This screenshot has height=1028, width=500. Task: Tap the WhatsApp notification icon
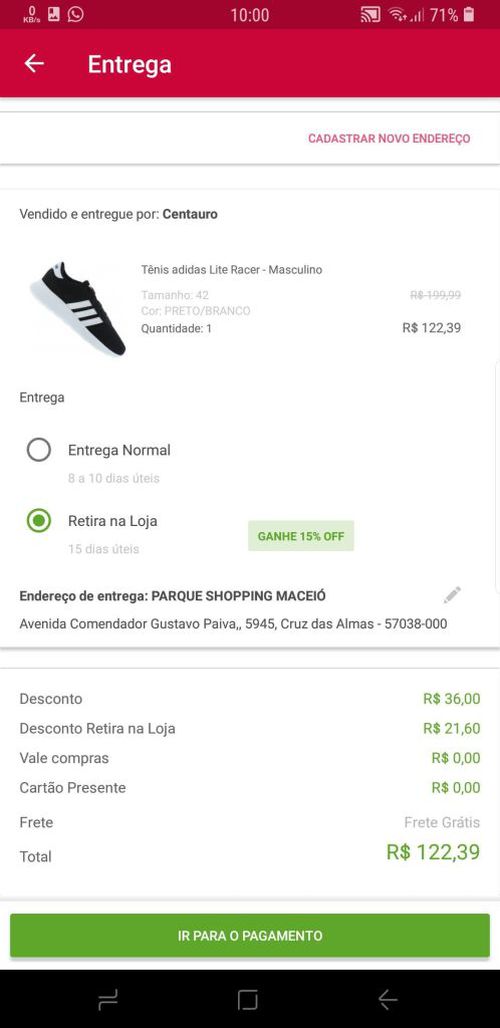click(76, 14)
